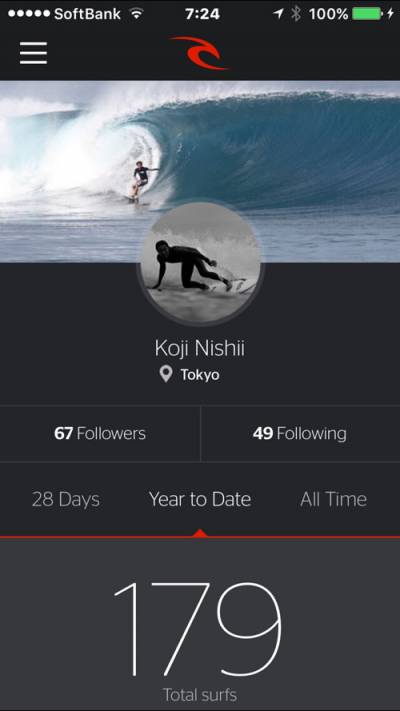Viewport: 400px width, 711px height.
Task: Tap the surfing wave cover photo
Action: coord(200,171)
